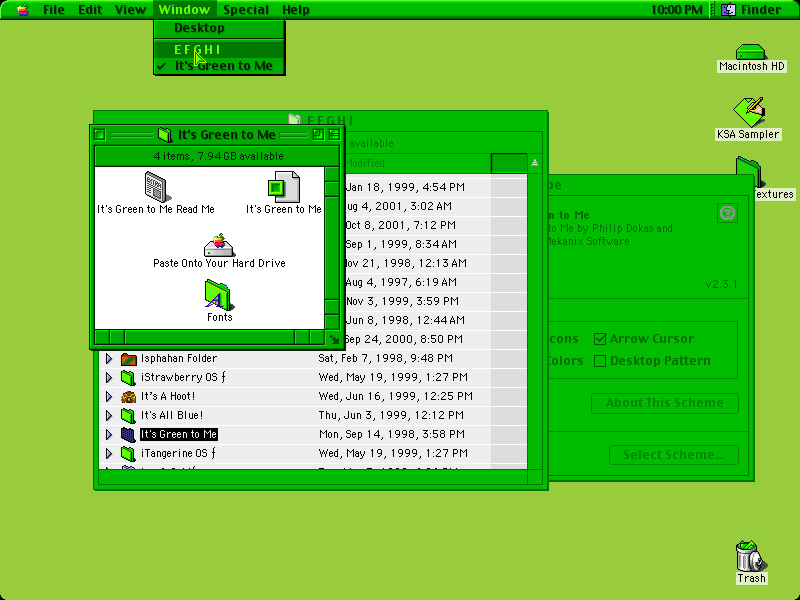
Task: Click the help question mark icon in Kaleidoscope
Action: 727,213
